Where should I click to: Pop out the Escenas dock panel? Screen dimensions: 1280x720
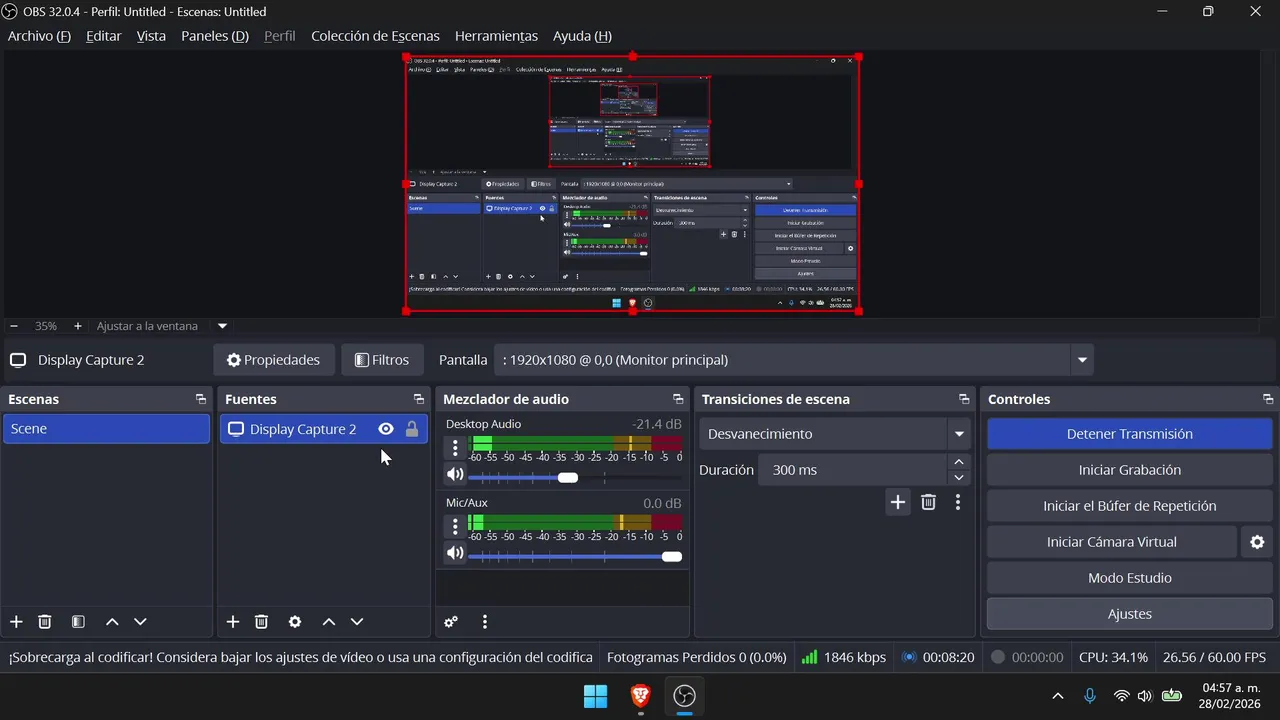(201, 399)
